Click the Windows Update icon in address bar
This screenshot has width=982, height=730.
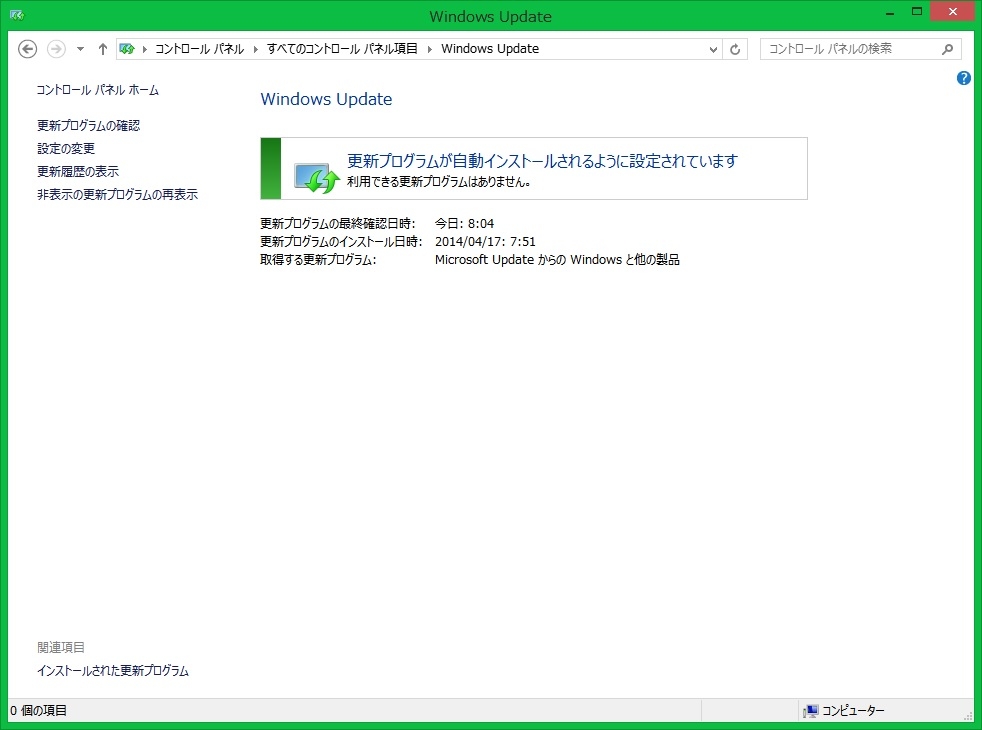pos(127,49)
